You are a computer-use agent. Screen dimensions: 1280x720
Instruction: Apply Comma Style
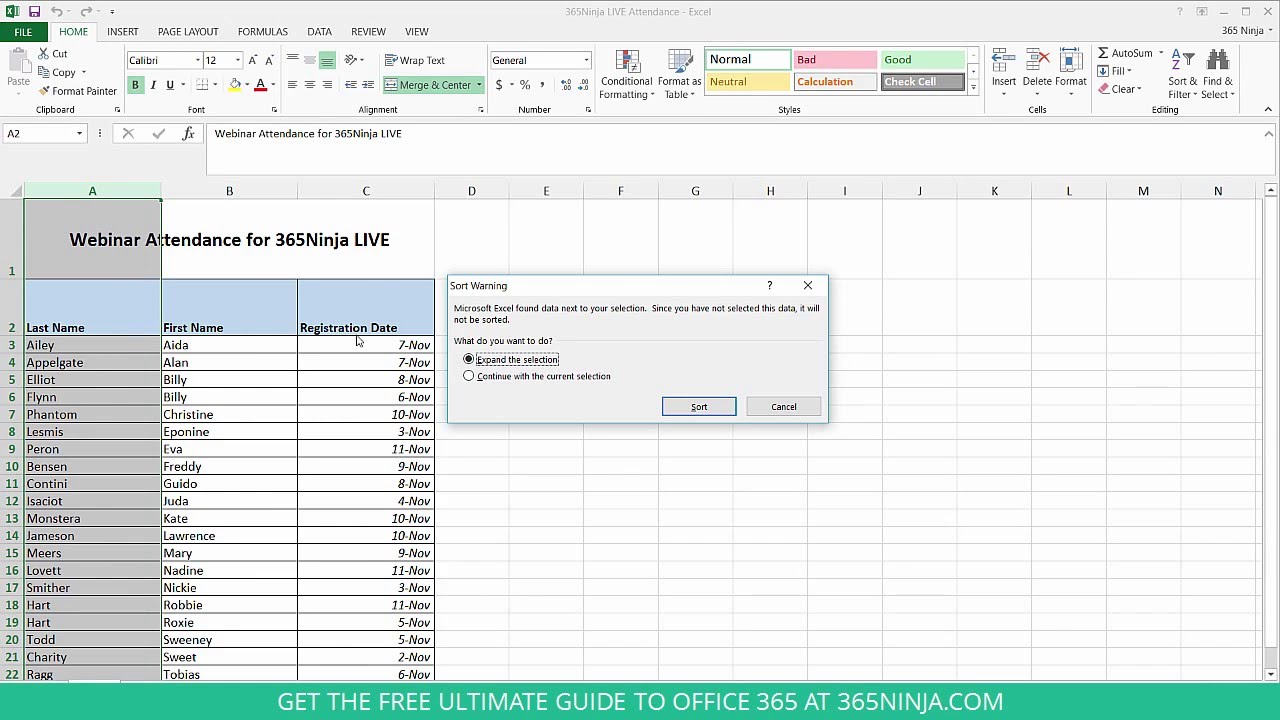[542, 85]
